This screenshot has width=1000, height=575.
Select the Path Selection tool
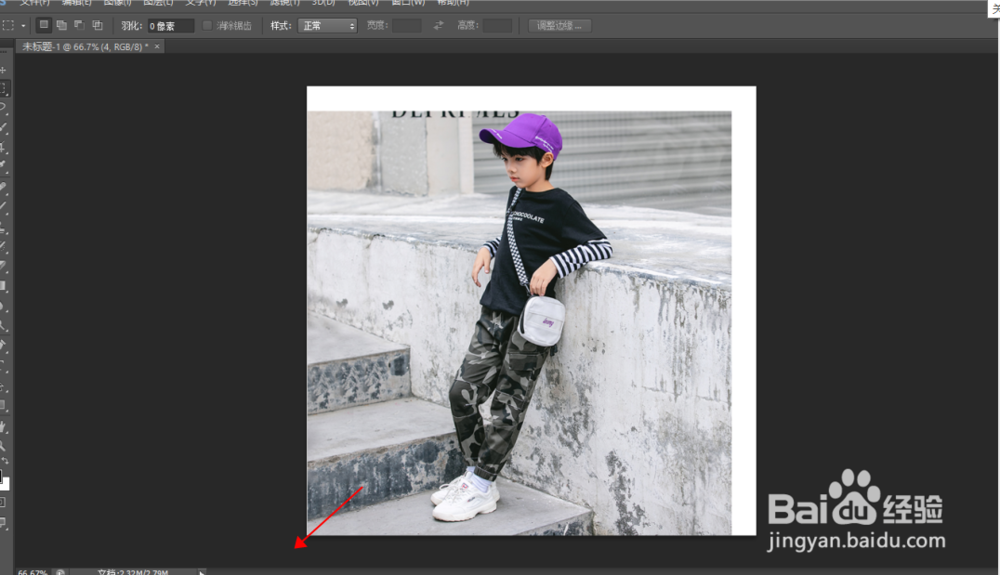coord(3,386)
